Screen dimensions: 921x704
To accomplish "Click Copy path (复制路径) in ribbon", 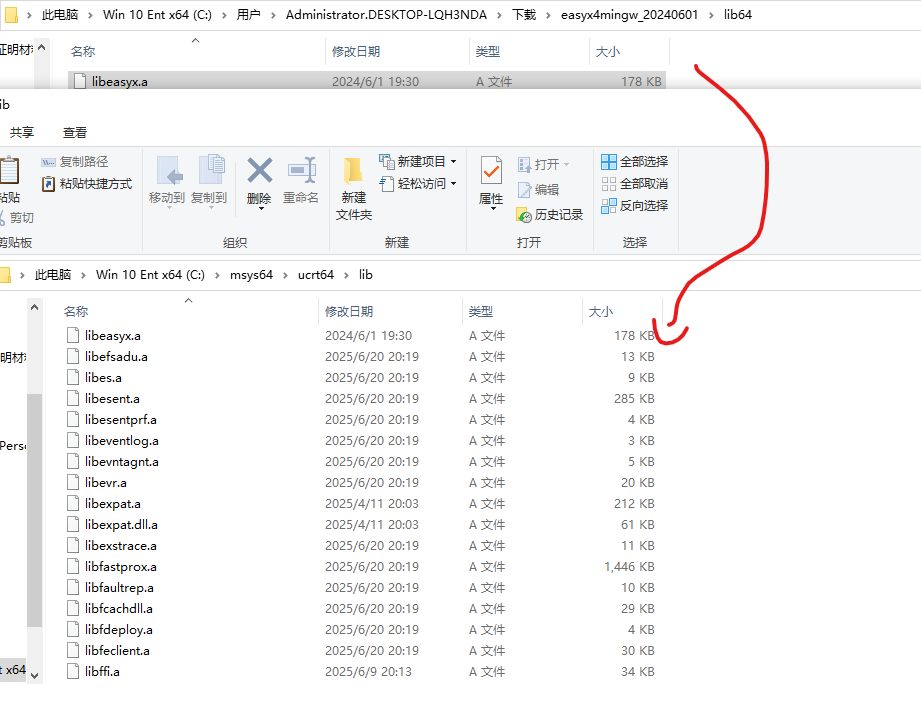I will click(75, 161).
